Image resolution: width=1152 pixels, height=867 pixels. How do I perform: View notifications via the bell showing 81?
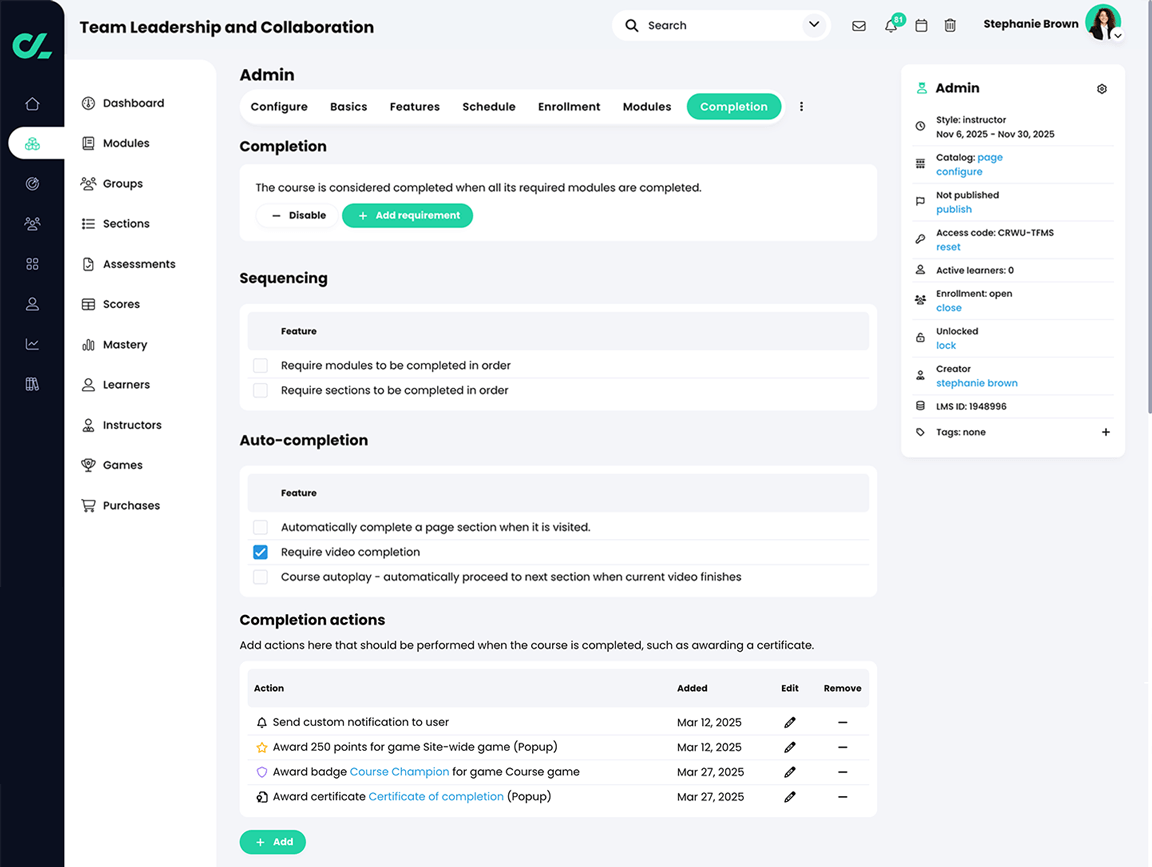[x=889, y=25]
